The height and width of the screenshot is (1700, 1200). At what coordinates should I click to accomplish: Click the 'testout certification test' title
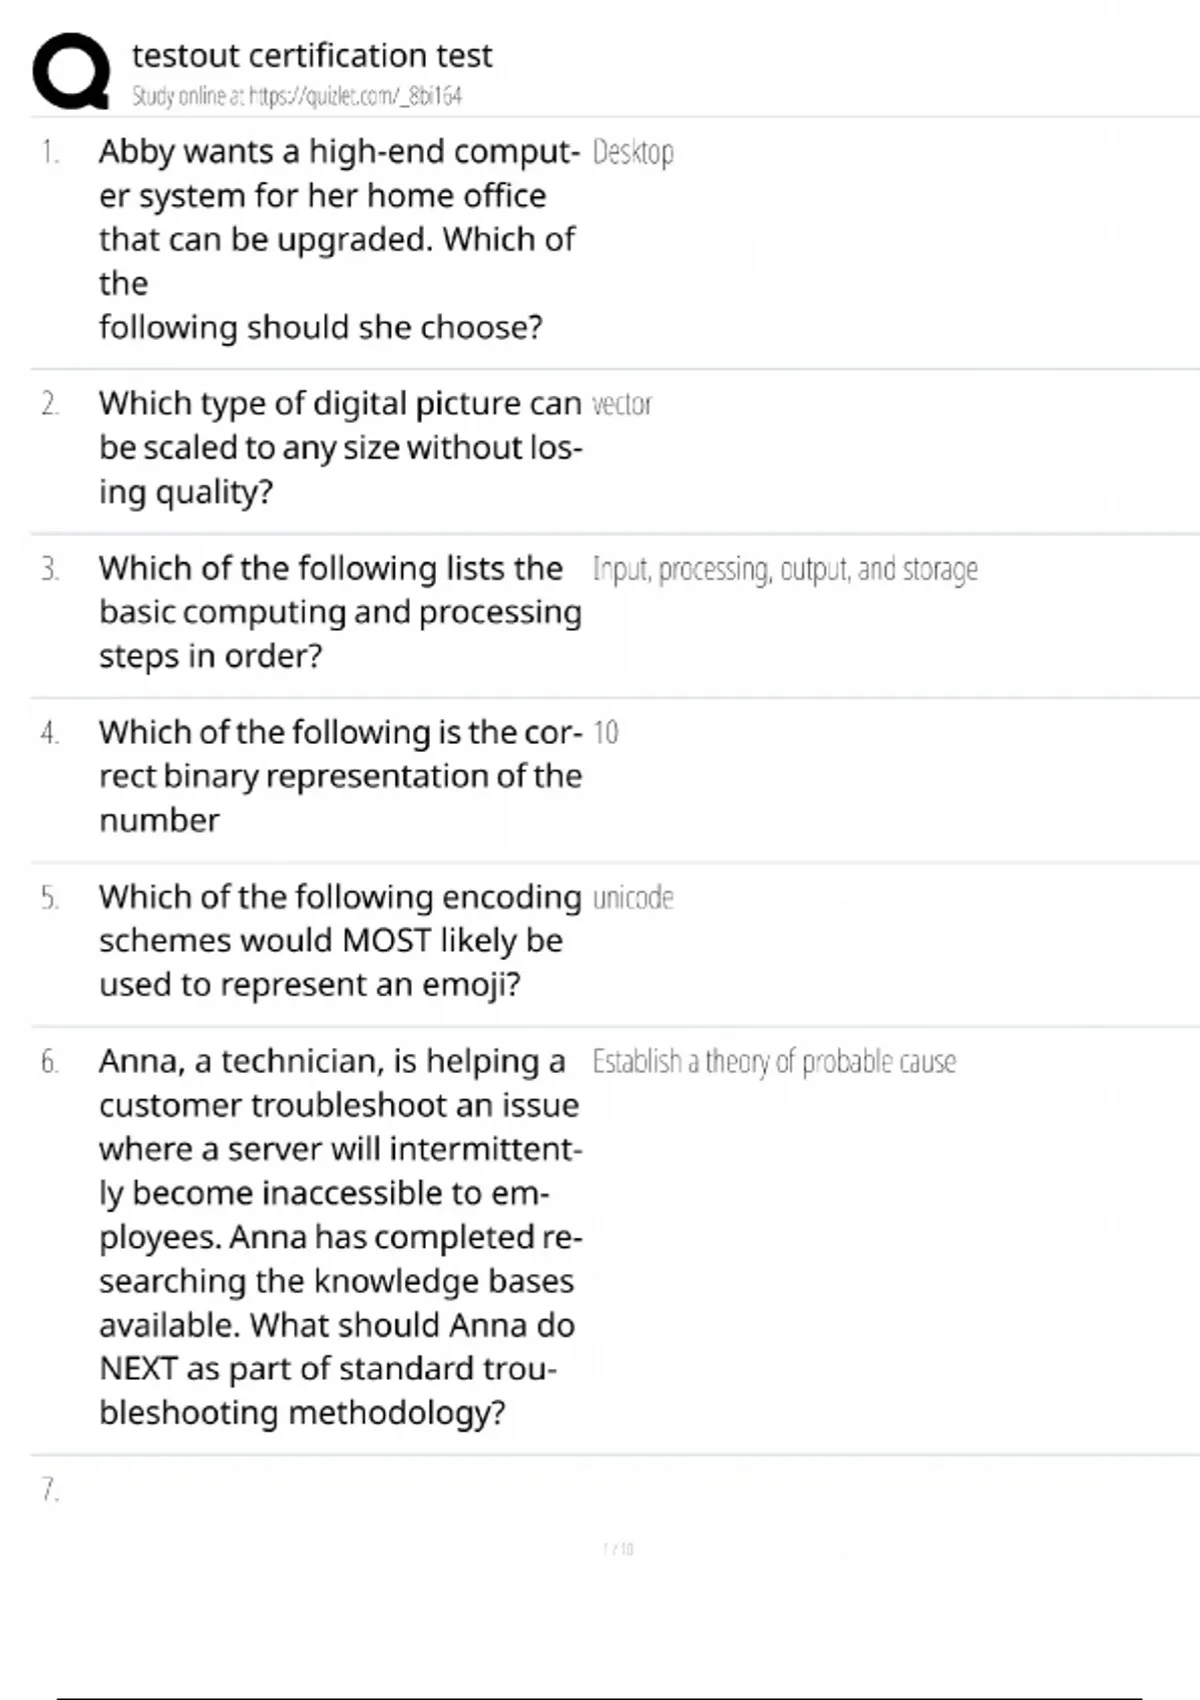[x=312, y=55]
